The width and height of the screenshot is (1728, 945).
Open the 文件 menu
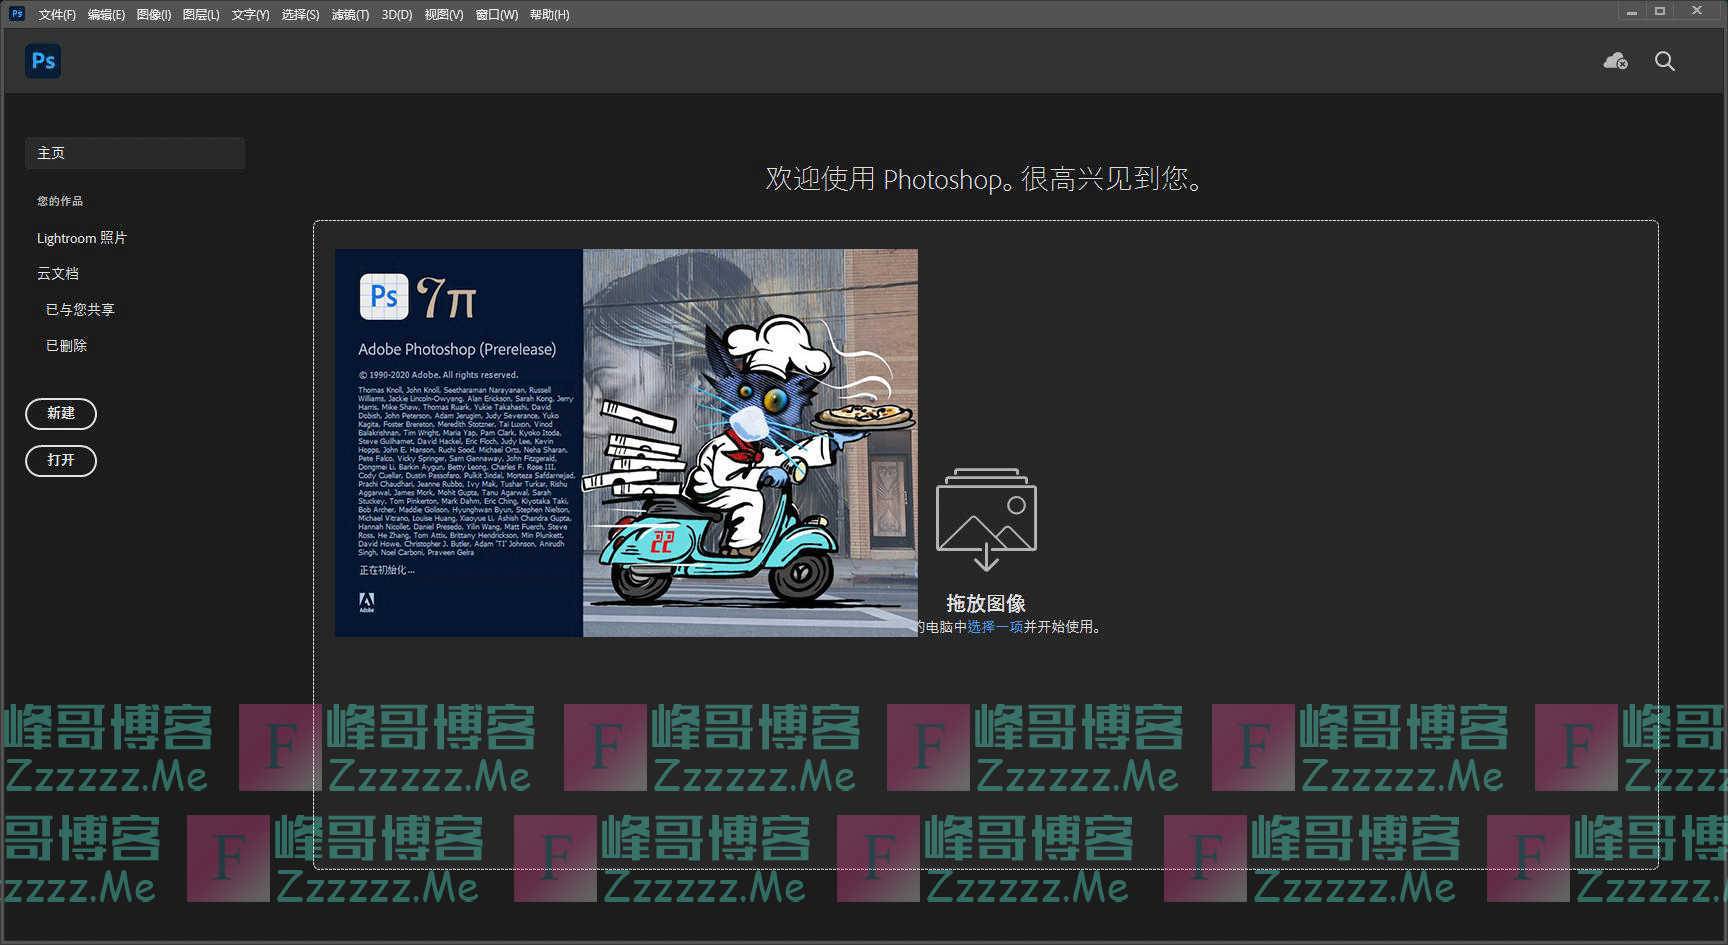(56, 14)
